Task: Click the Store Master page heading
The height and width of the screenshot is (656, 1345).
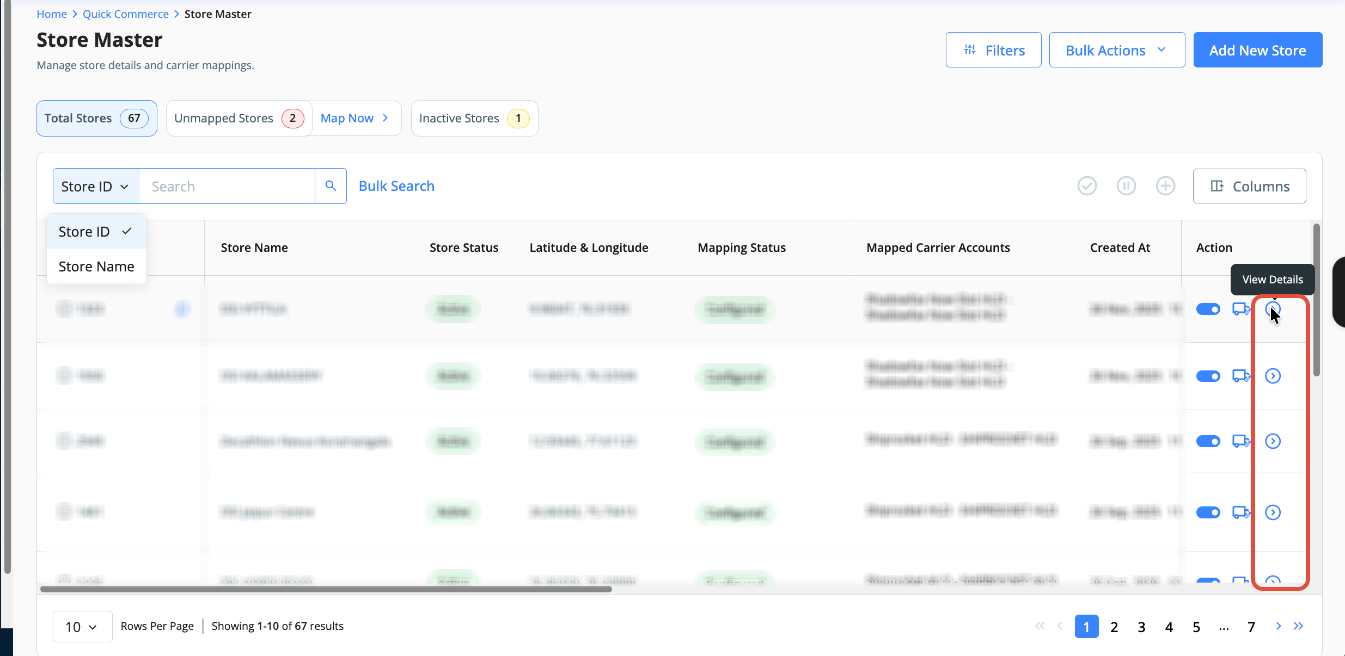Action: point(99,40)
